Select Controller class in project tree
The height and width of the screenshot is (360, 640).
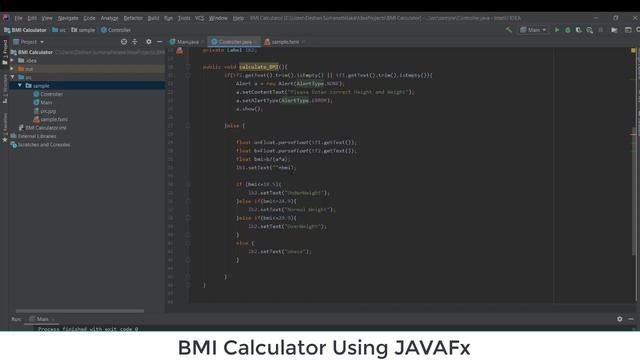[x=48, y=94]
